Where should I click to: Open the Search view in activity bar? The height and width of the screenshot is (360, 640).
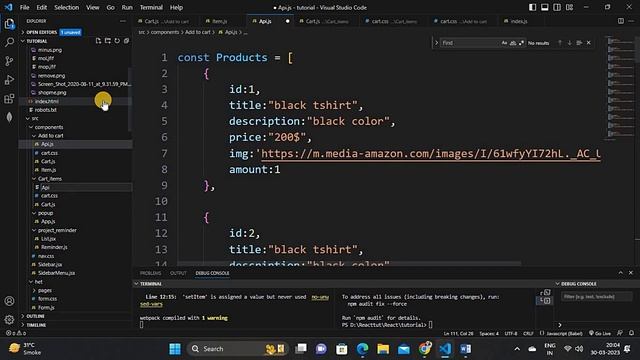click(9, 42)
